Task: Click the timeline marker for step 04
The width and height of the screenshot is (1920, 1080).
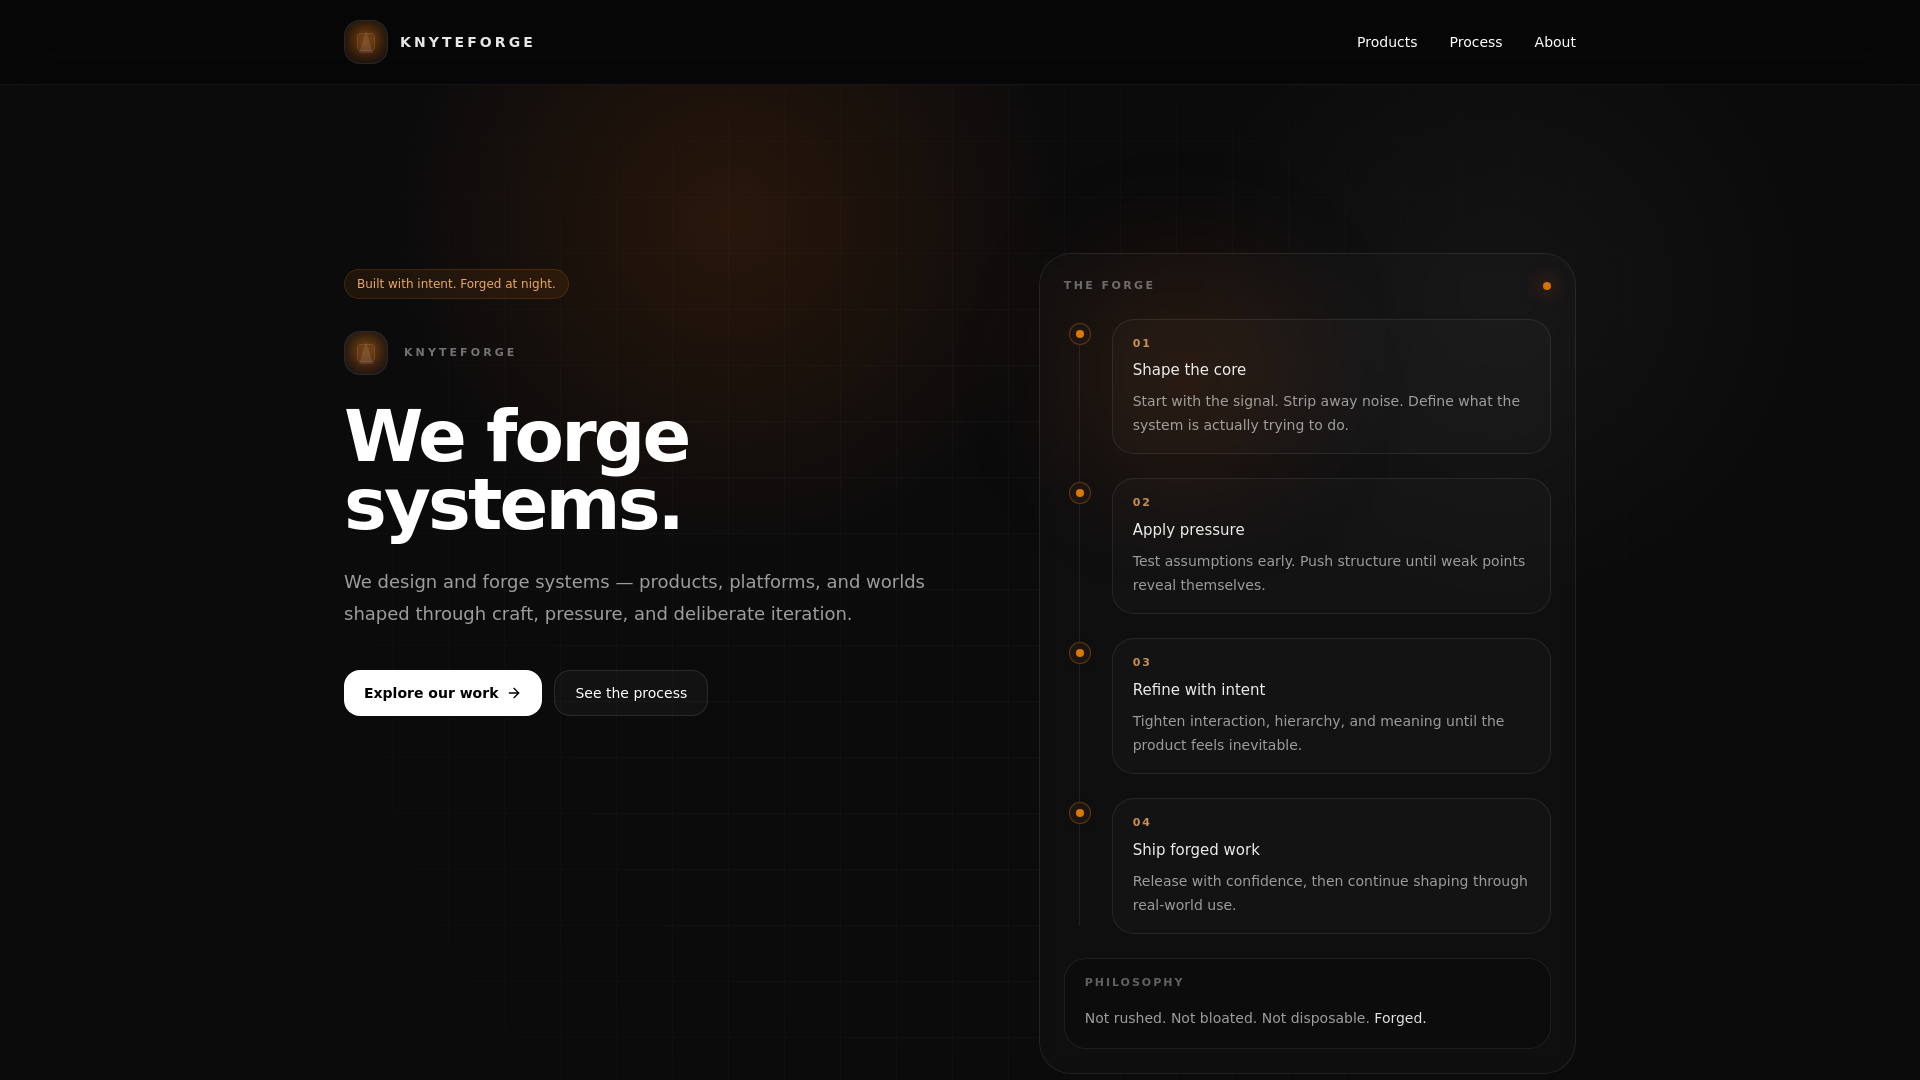Action: point(1080,813)
